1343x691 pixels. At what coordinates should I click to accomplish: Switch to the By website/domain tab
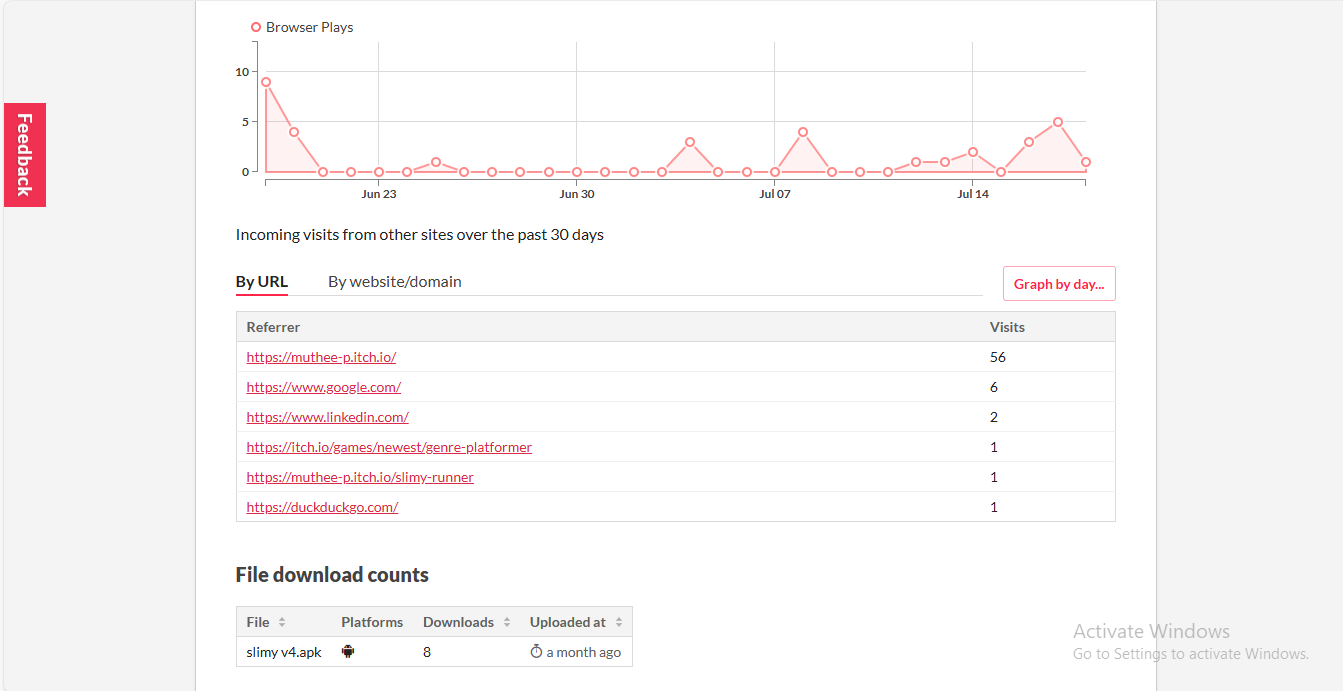395,282
